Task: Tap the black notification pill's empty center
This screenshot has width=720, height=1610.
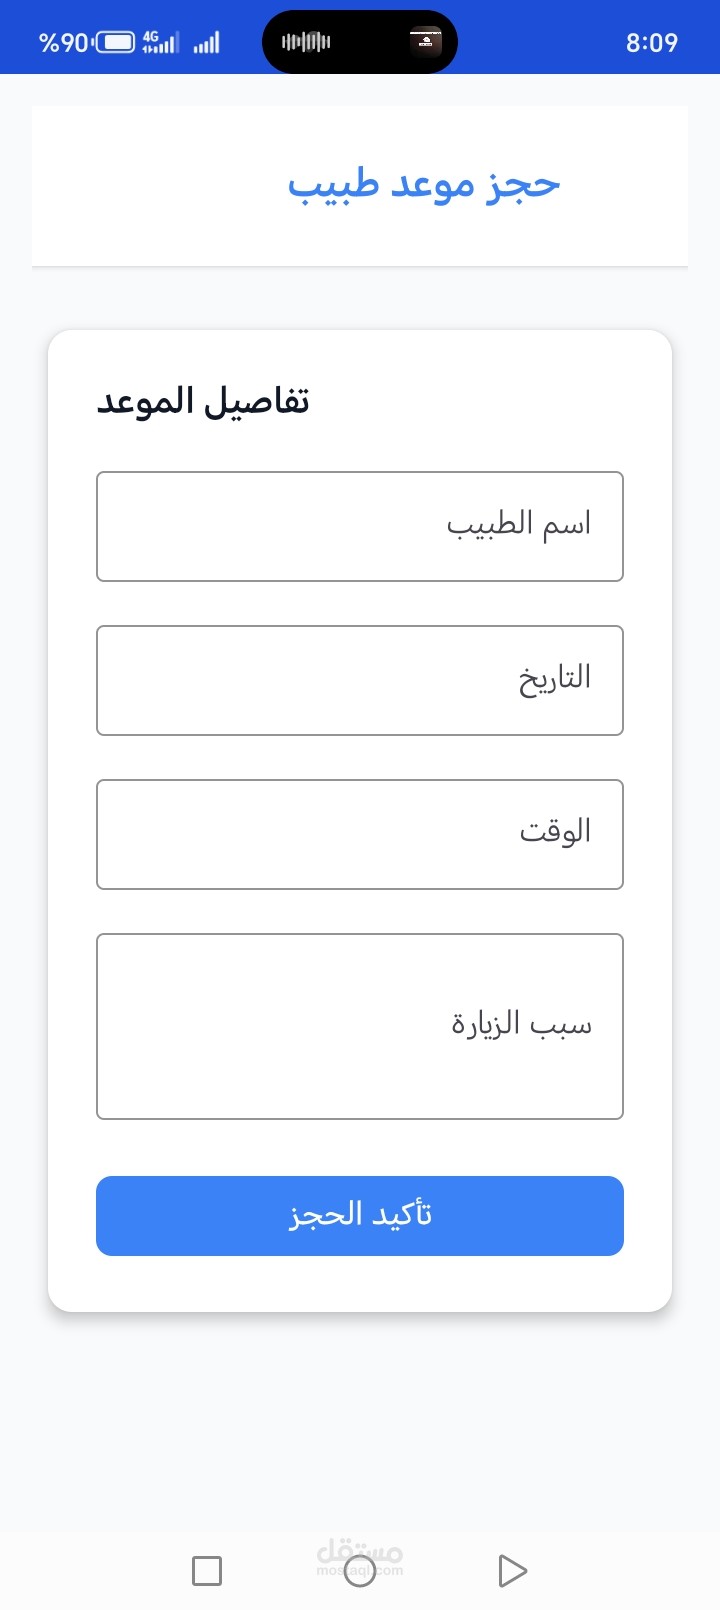Action: 367,42
